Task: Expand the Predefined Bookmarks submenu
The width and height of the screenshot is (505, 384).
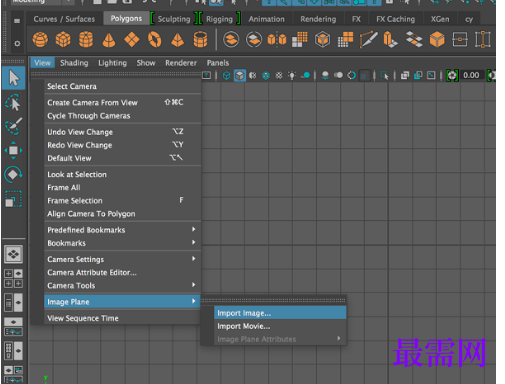Action: [x=122, y=230]
